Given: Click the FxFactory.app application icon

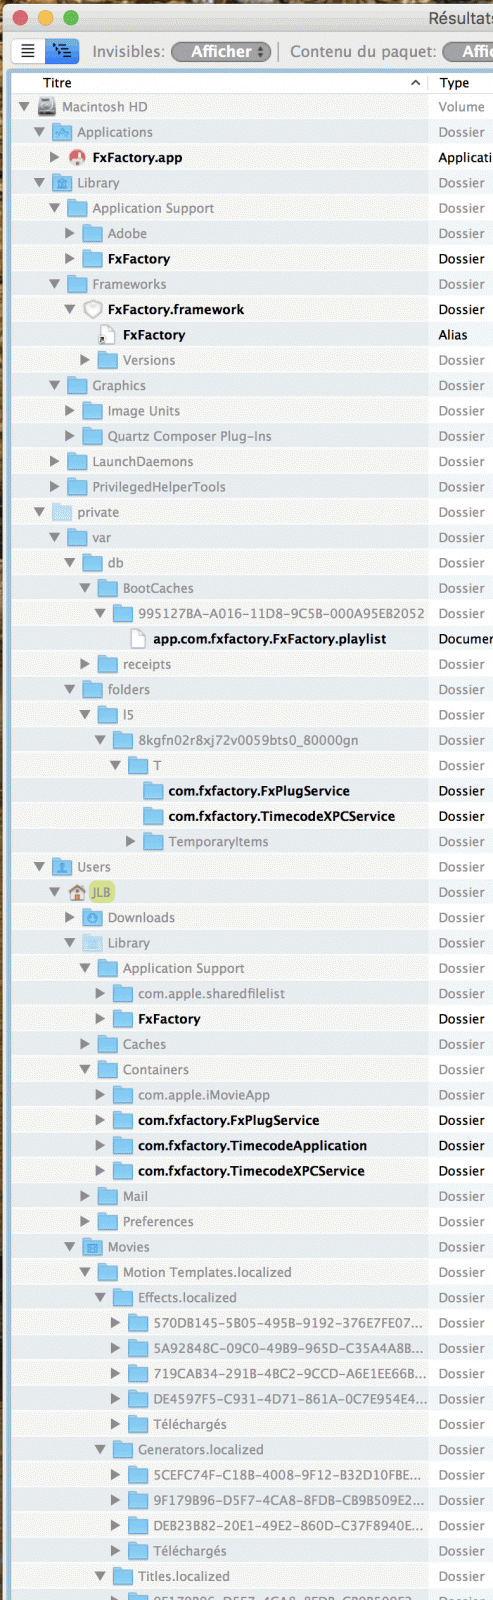Looking at the screenshot, I should 77,157.
